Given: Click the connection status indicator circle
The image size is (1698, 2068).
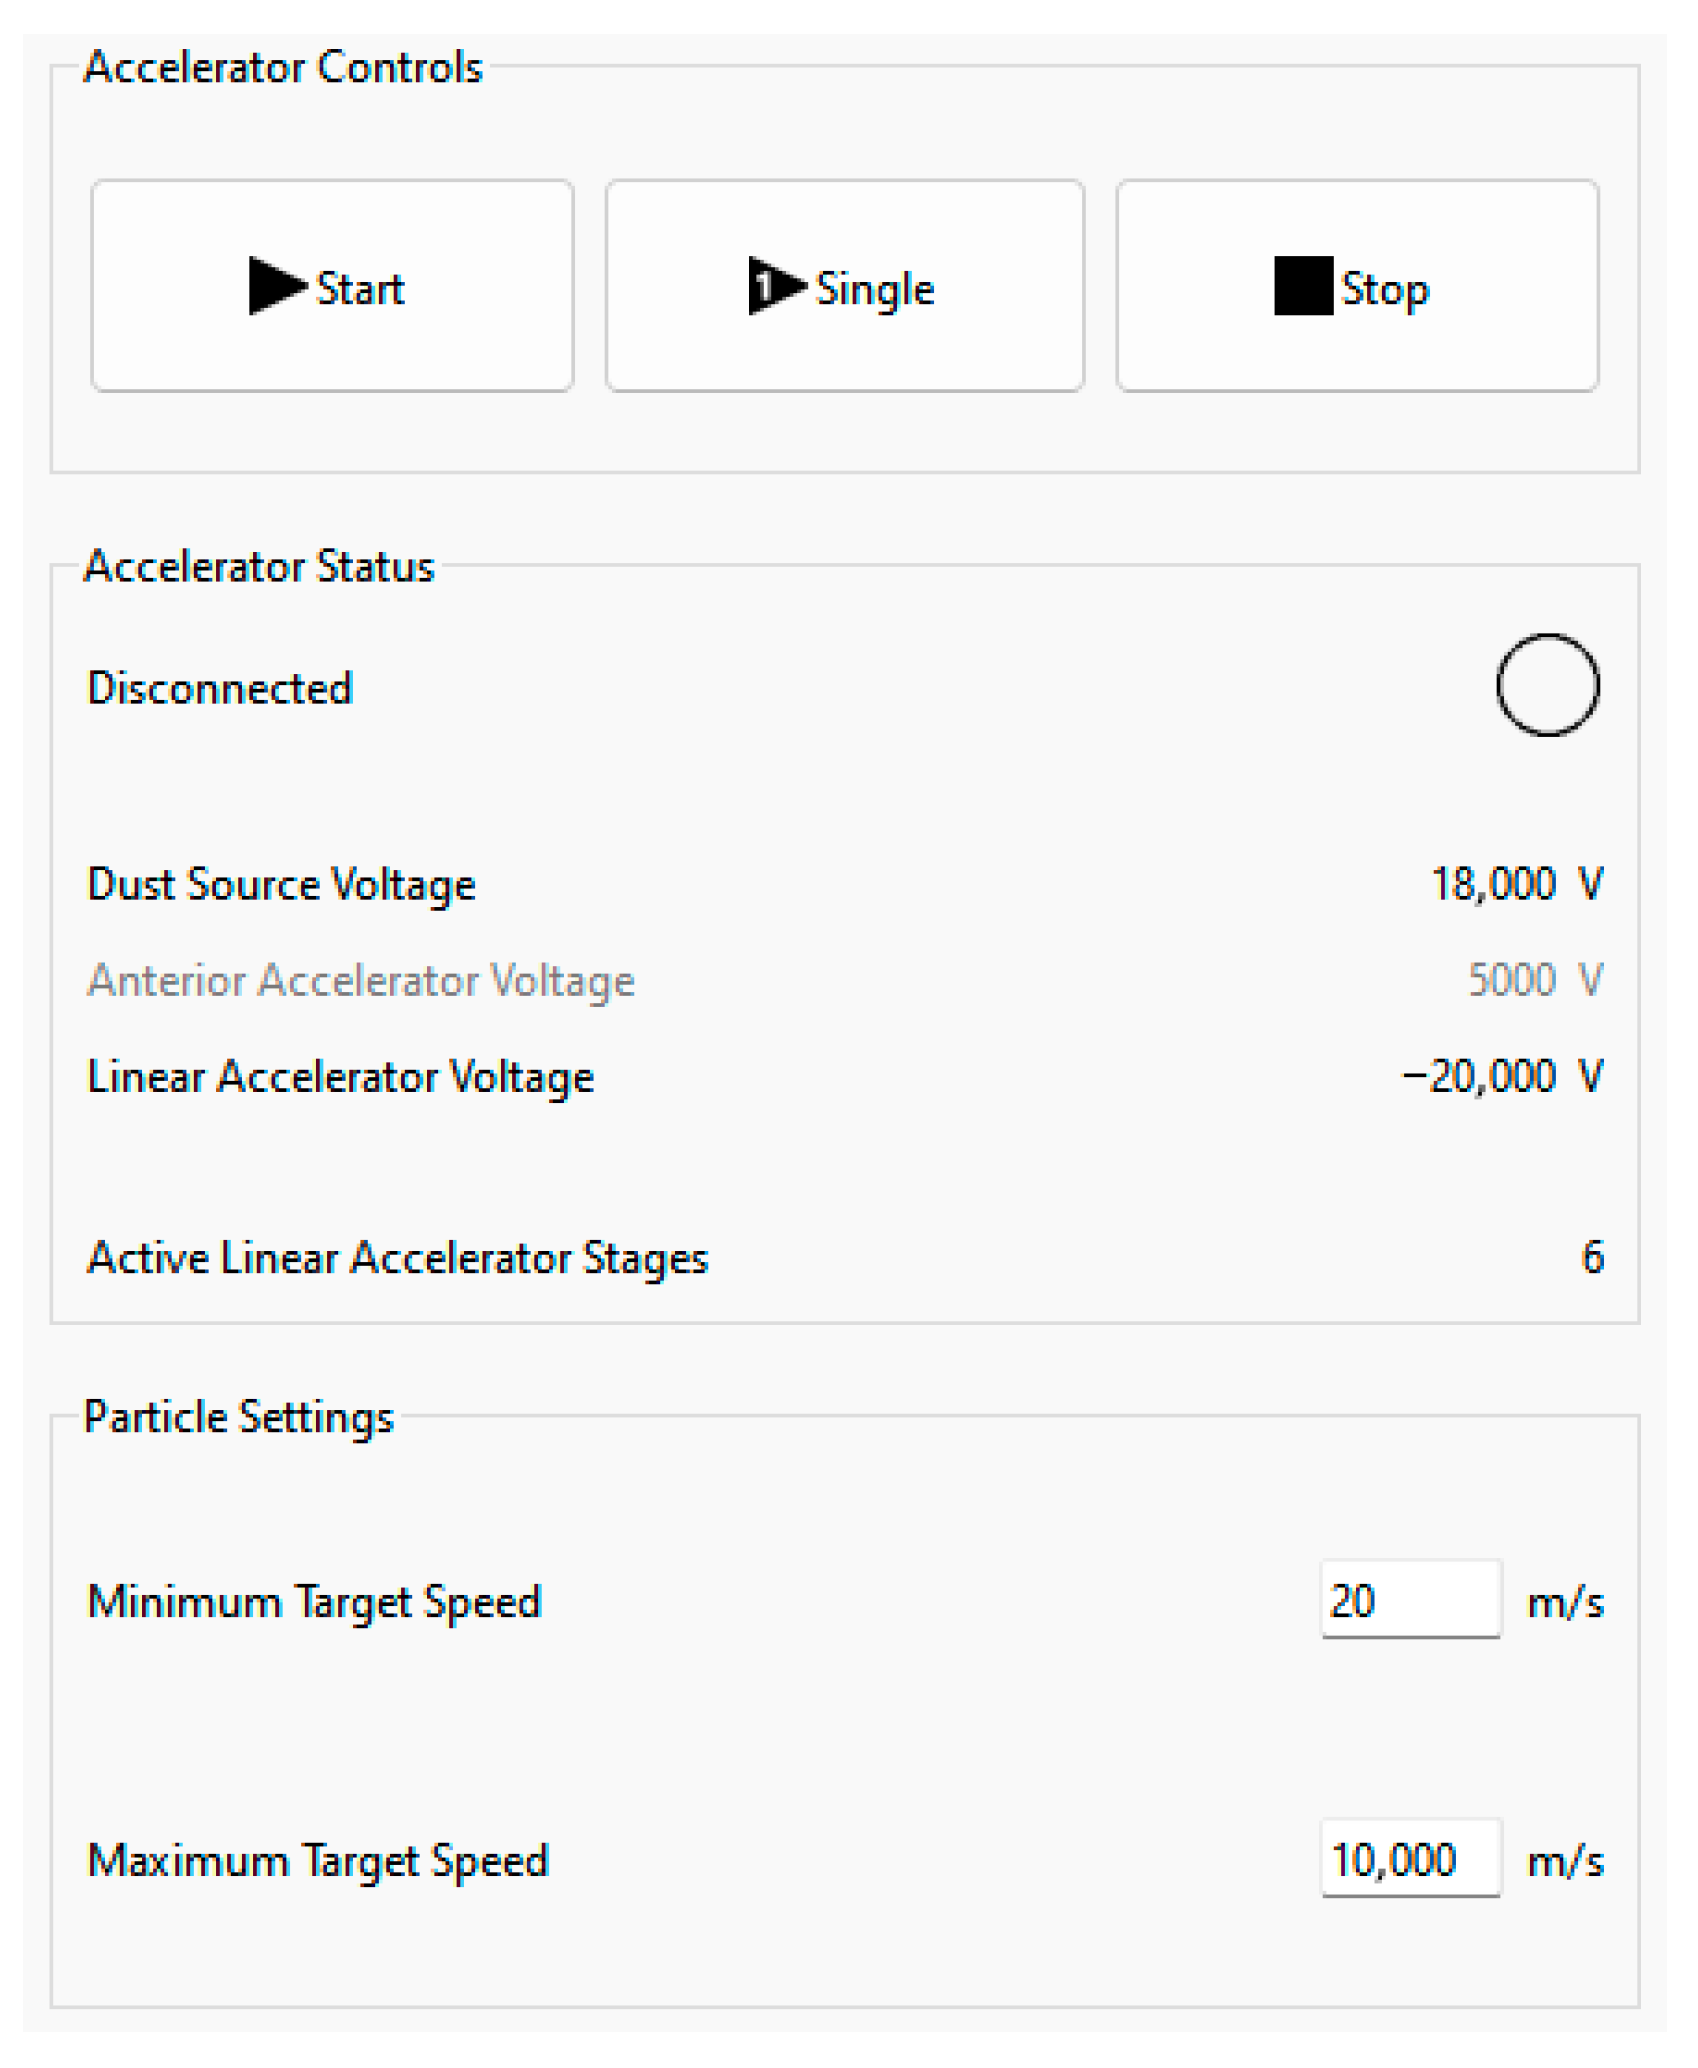Looking at the screenshot, I should coord(1547,686).
